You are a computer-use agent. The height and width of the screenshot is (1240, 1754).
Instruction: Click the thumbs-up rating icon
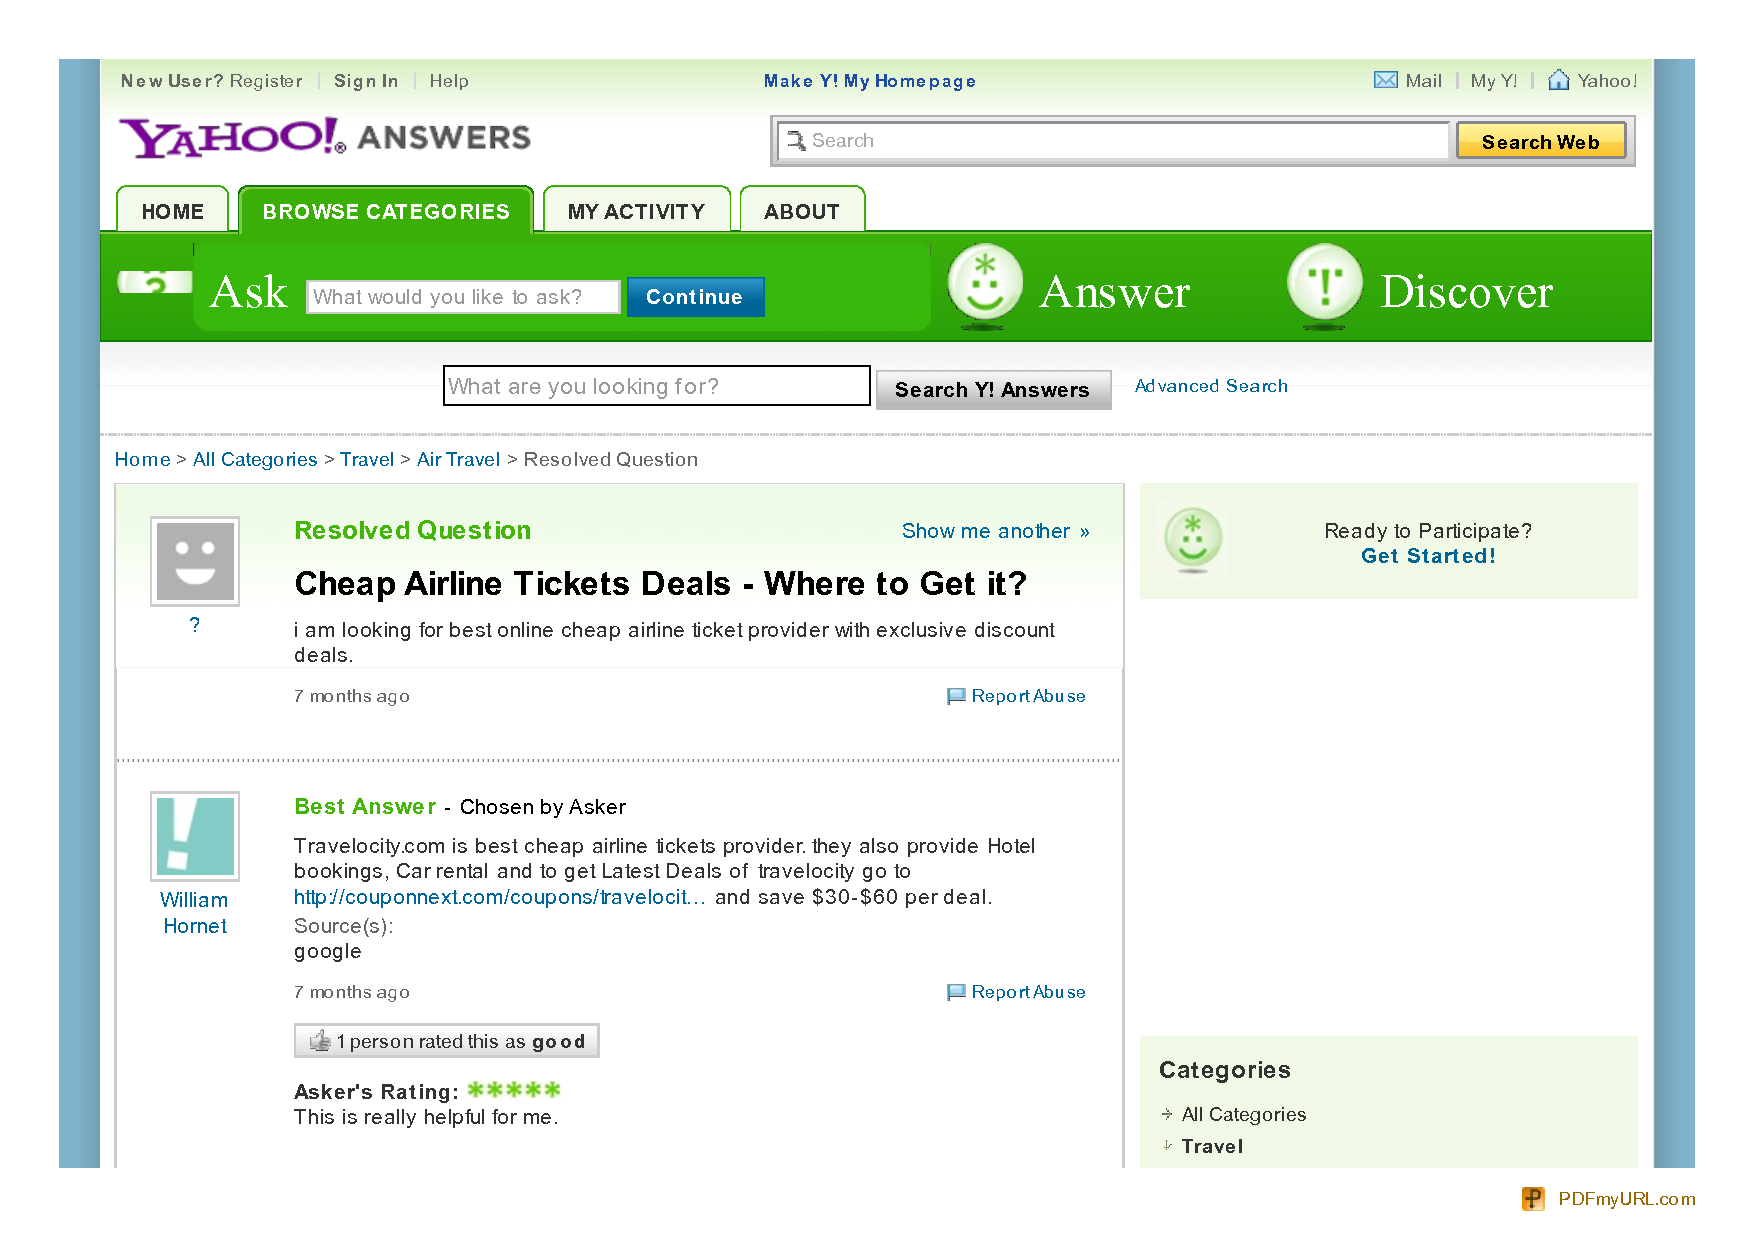click(x=320, y=1041)
